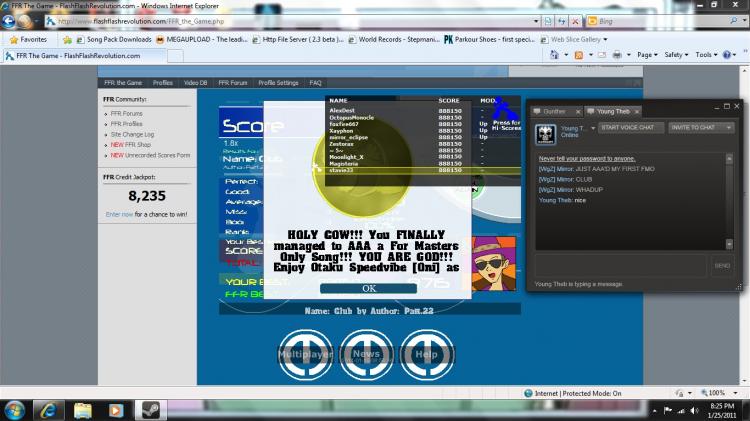This screenshot has height=421, width=750.
Task: Click the OK button in the dialog
Action: (368, 288)
